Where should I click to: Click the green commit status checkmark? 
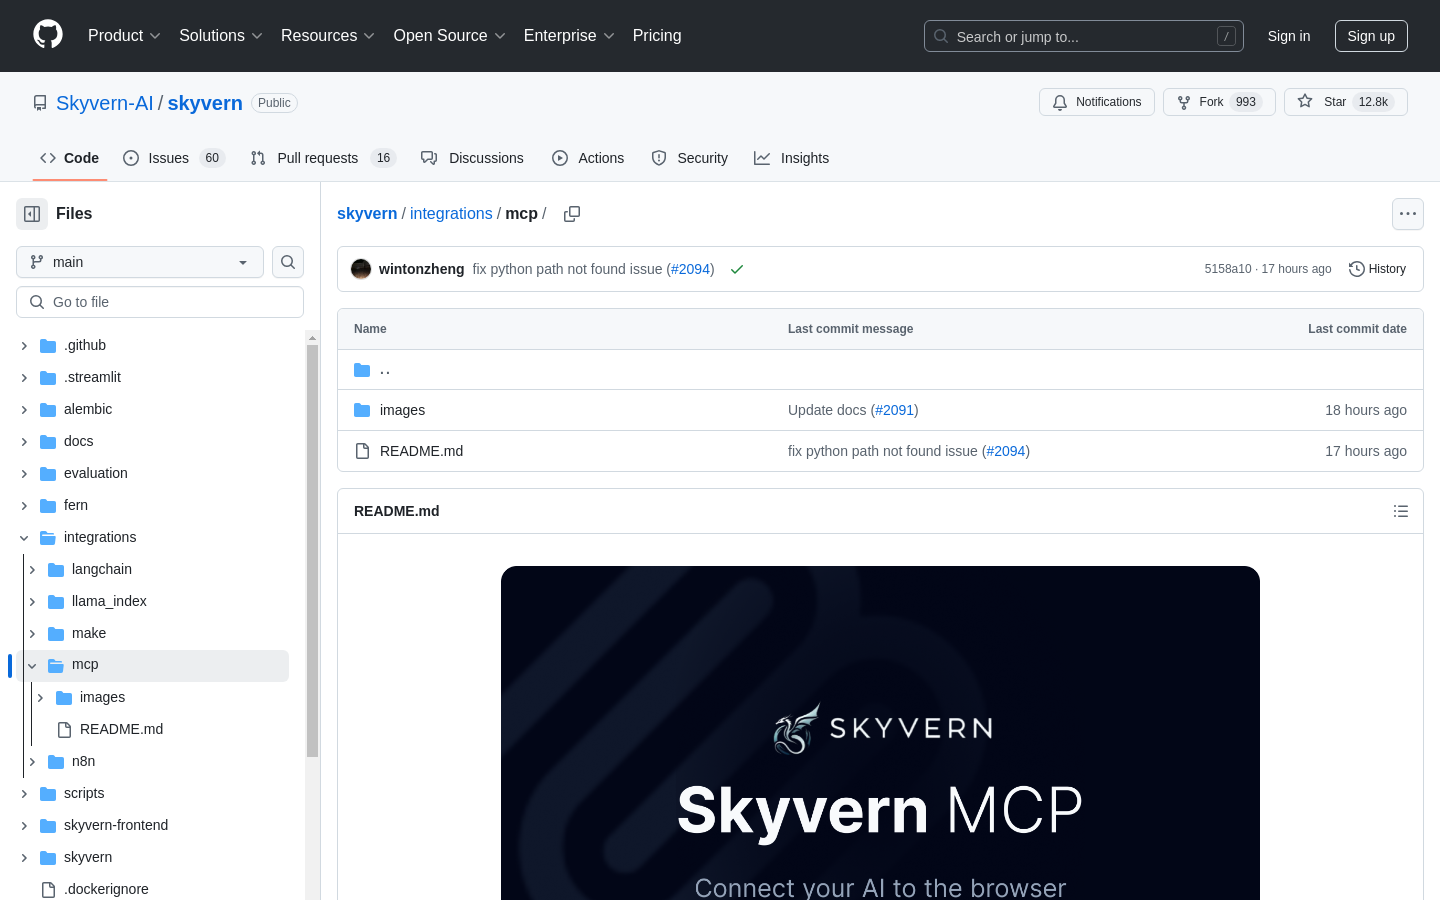[737, 269]
